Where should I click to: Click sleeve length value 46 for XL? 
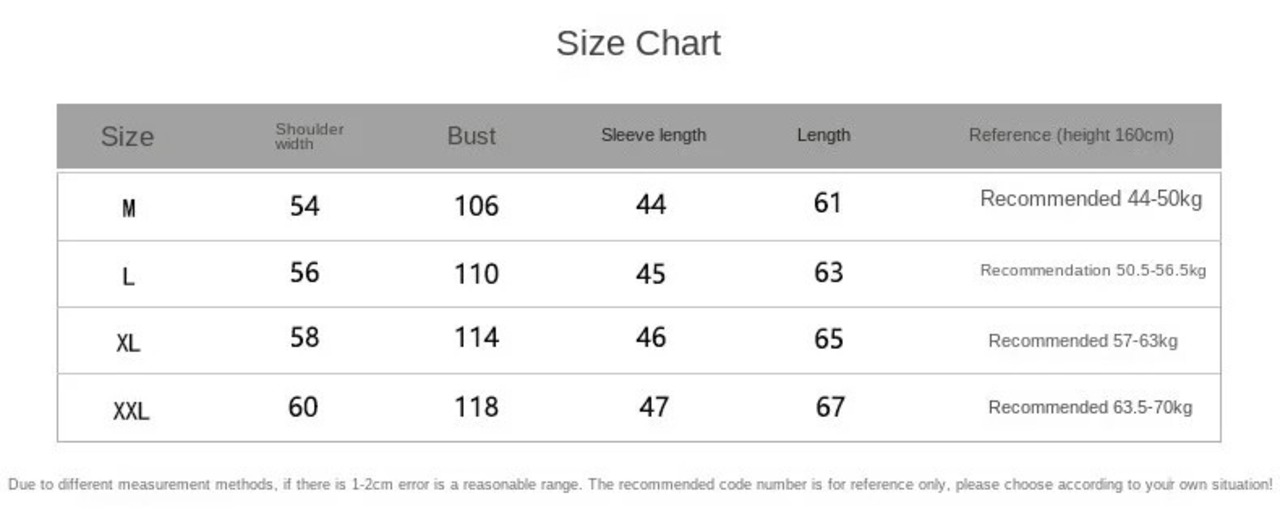pos(650,338)
